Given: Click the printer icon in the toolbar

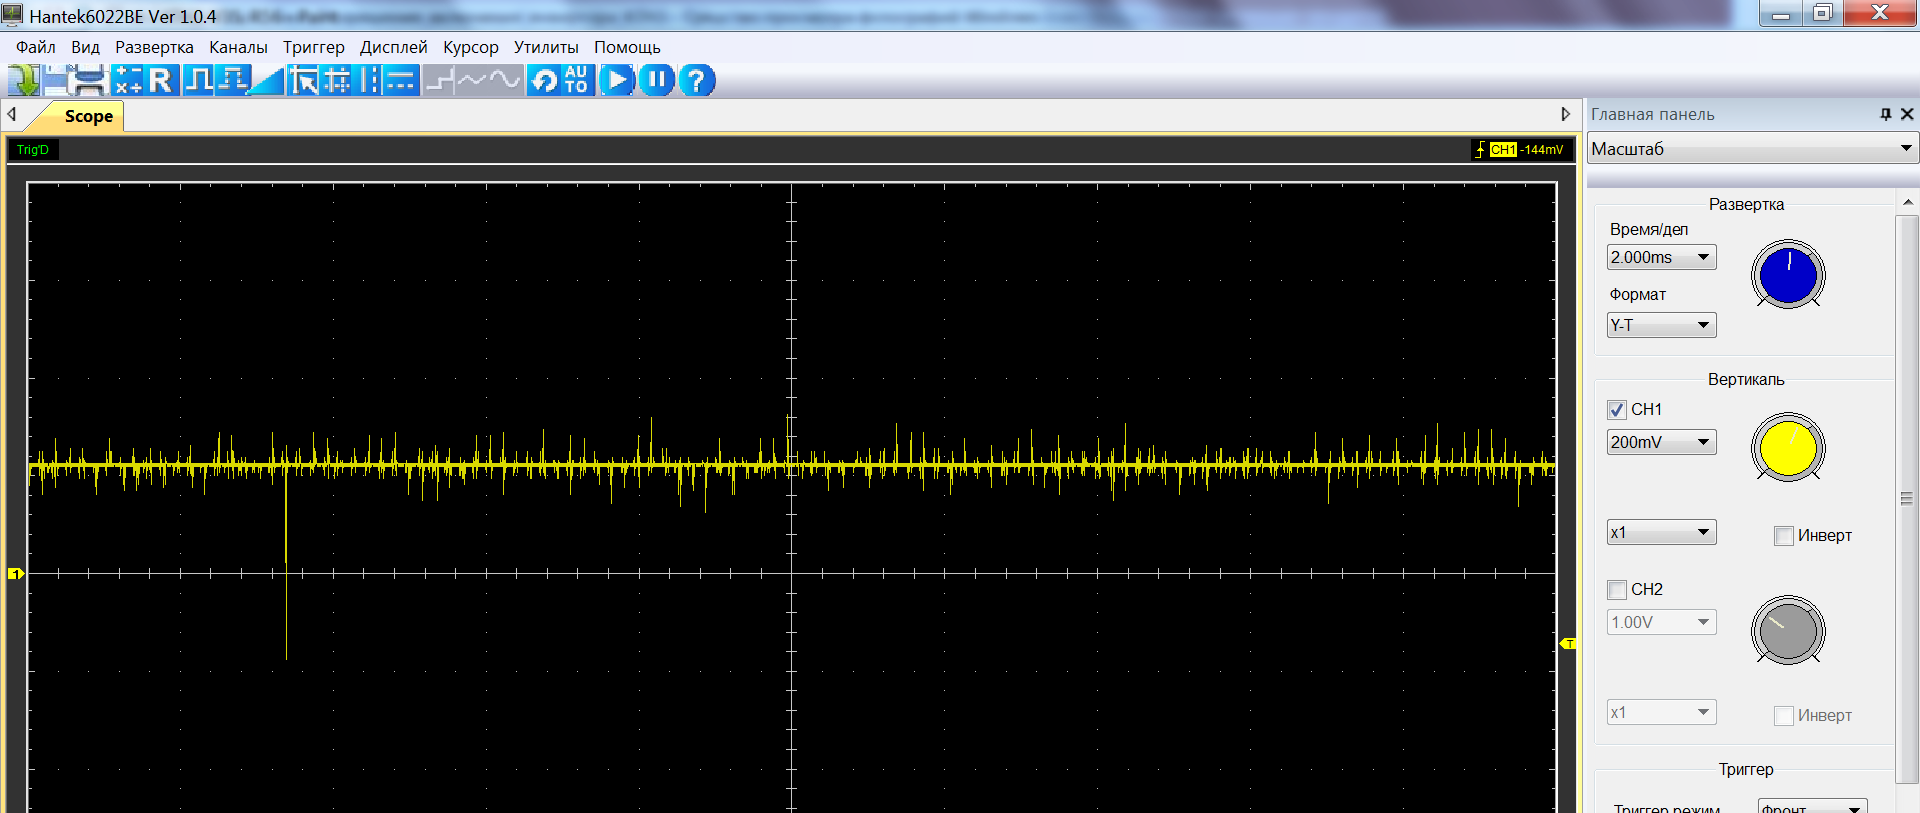Looking at the screenshot, I should point(88,80).
